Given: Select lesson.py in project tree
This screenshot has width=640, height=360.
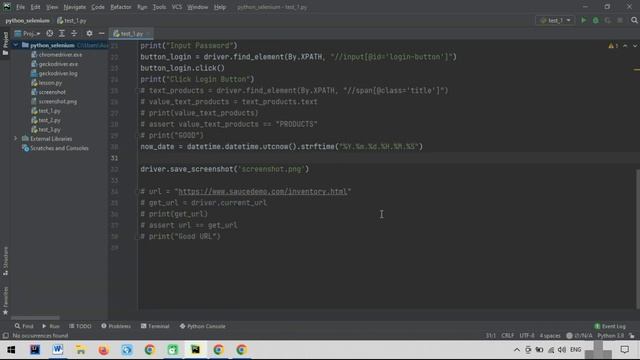Looking at the screenshot, I should [x=47, y=83].
